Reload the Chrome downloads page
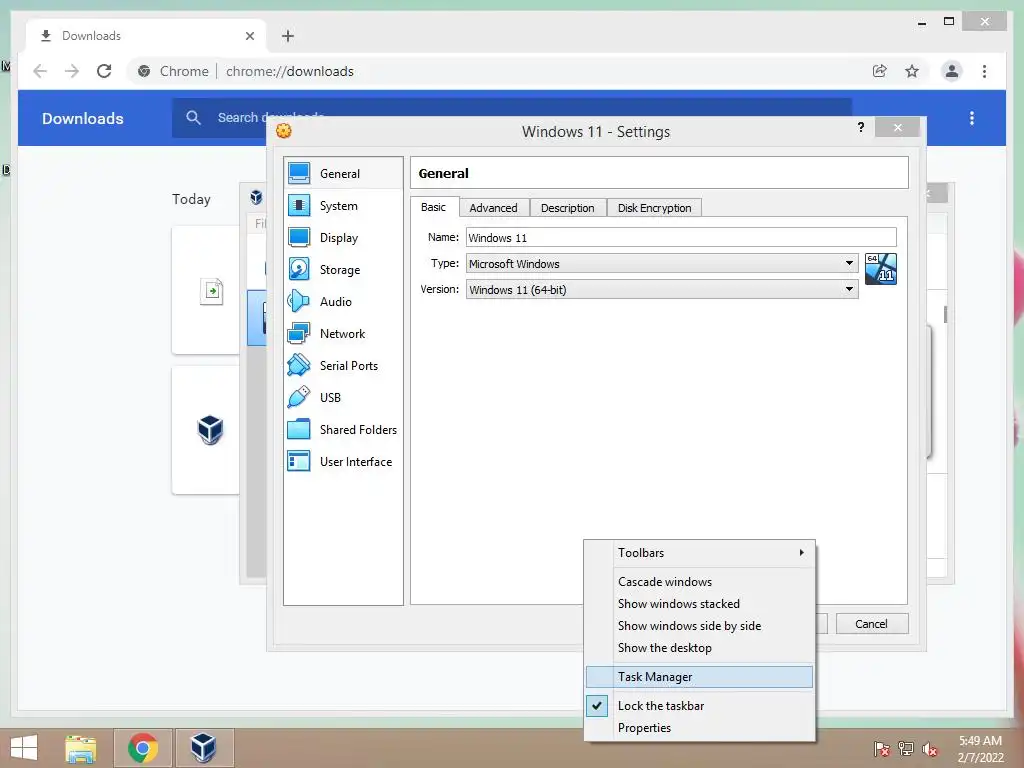 click(x=104, y=71)
